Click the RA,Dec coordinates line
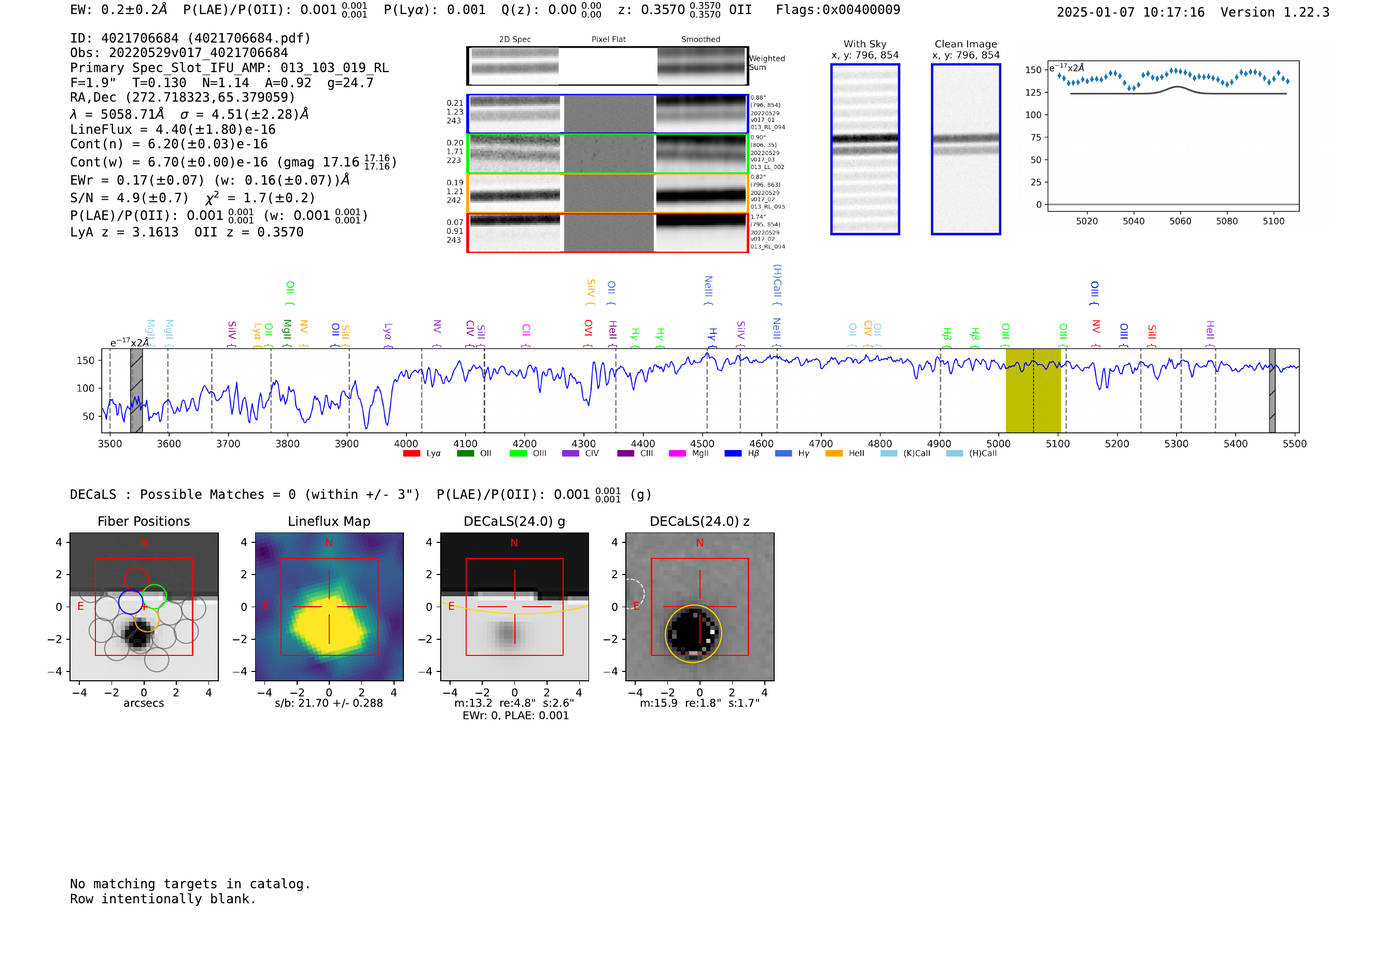1400x953 pixels. pos(183,98)
